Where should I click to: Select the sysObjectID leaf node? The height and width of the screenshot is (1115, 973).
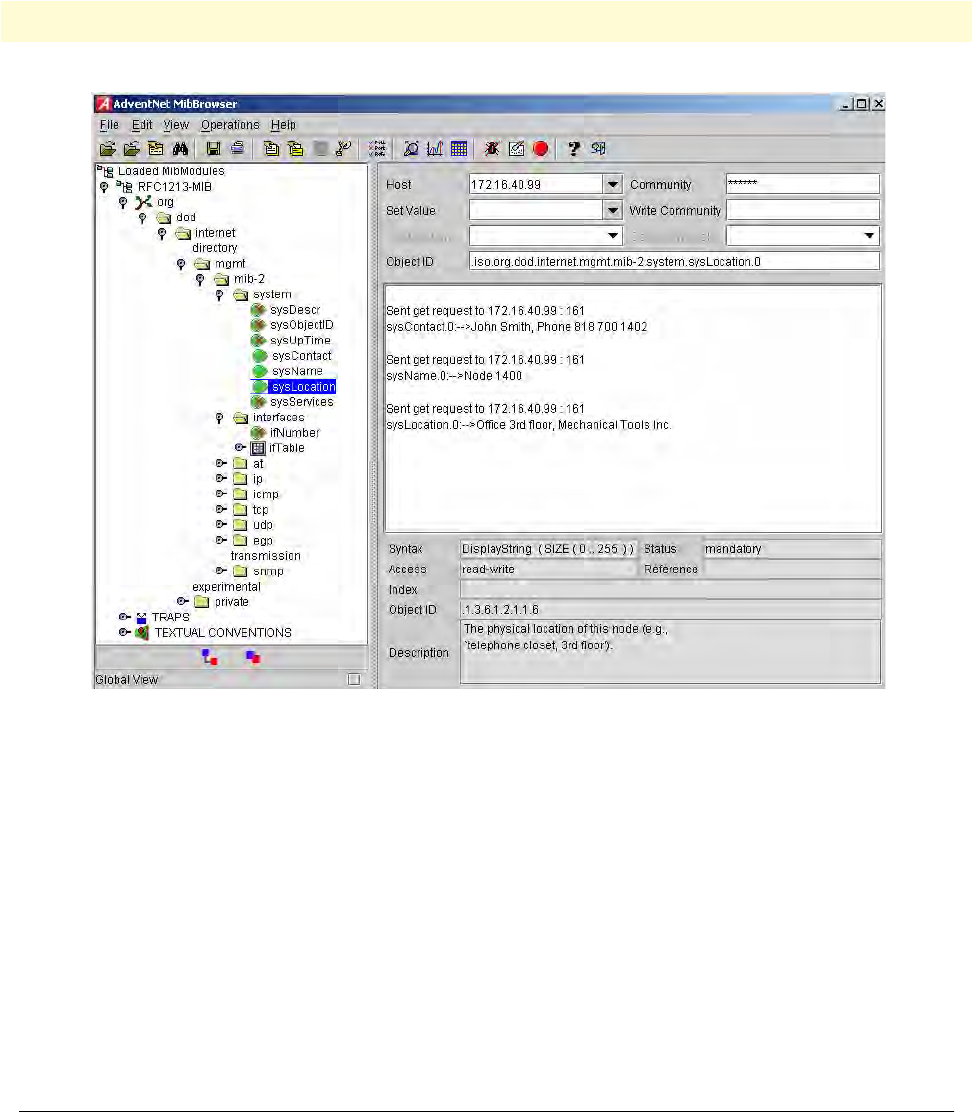[x=302, y=325]
